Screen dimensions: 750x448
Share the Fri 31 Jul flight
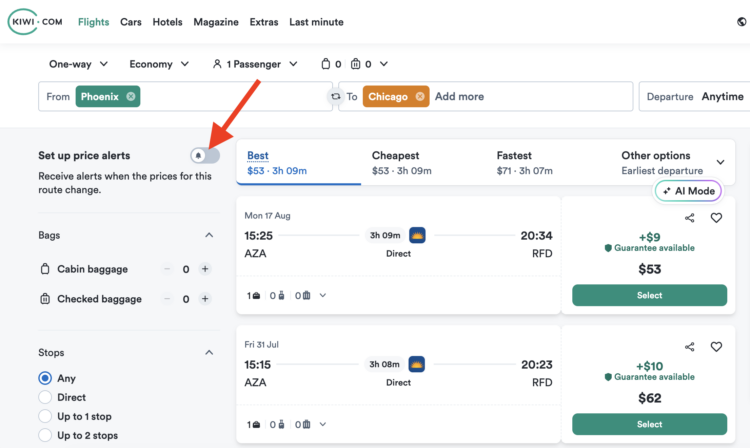point(689,347)
